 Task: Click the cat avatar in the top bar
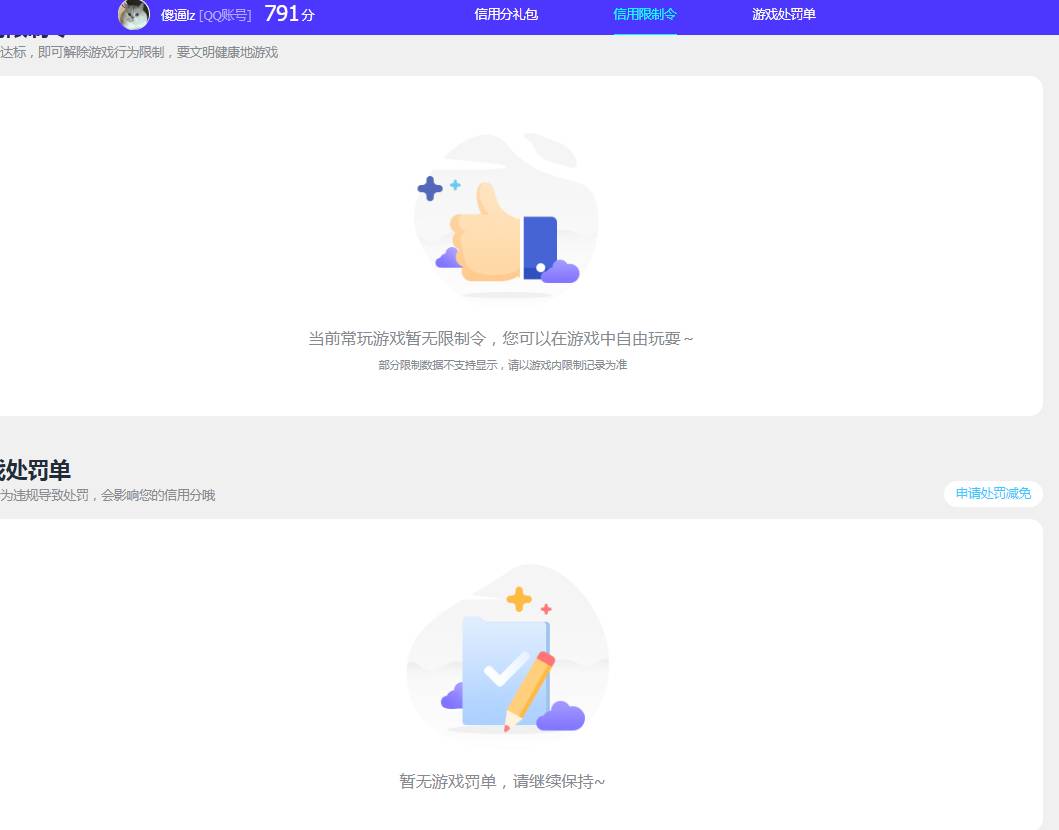tap(134, 15)
